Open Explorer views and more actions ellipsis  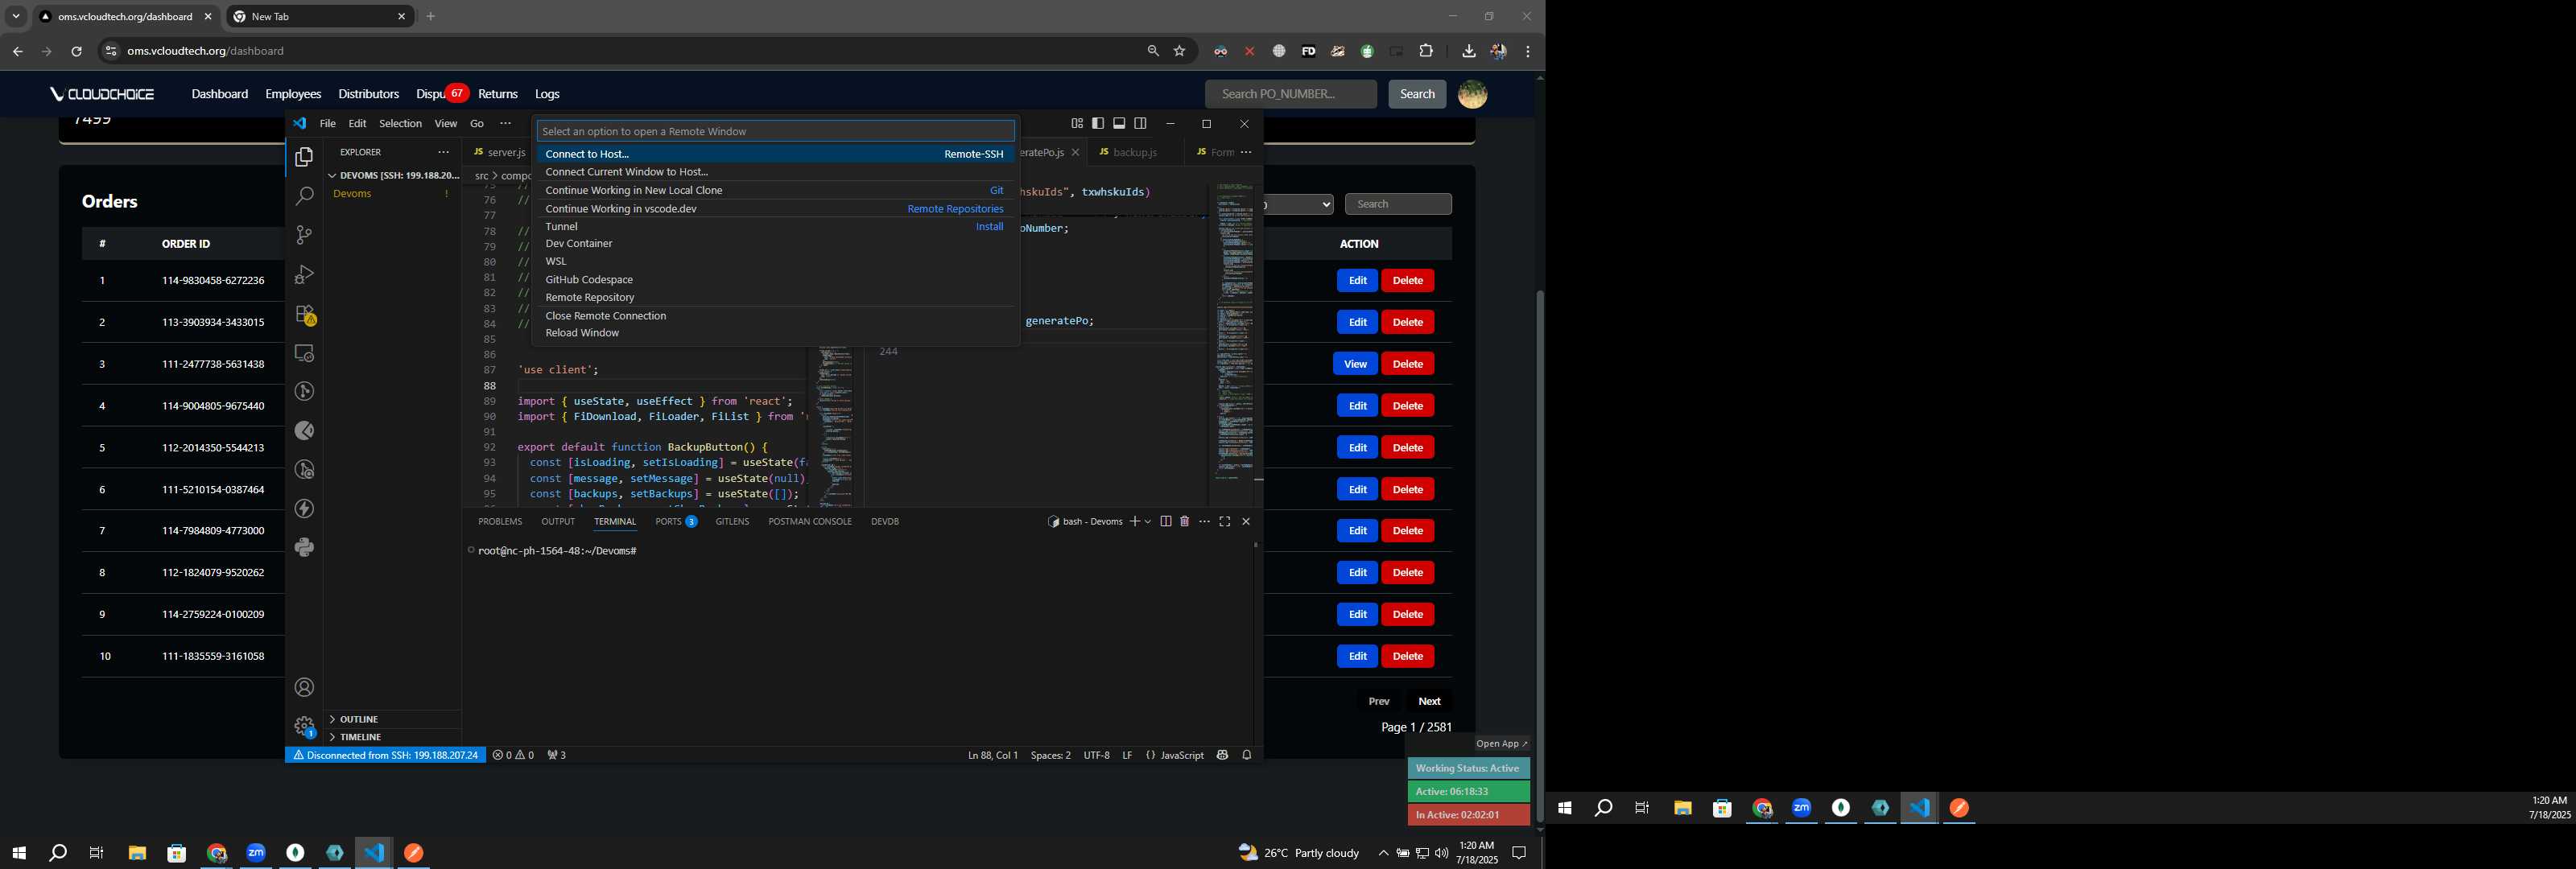pos(443,152)
